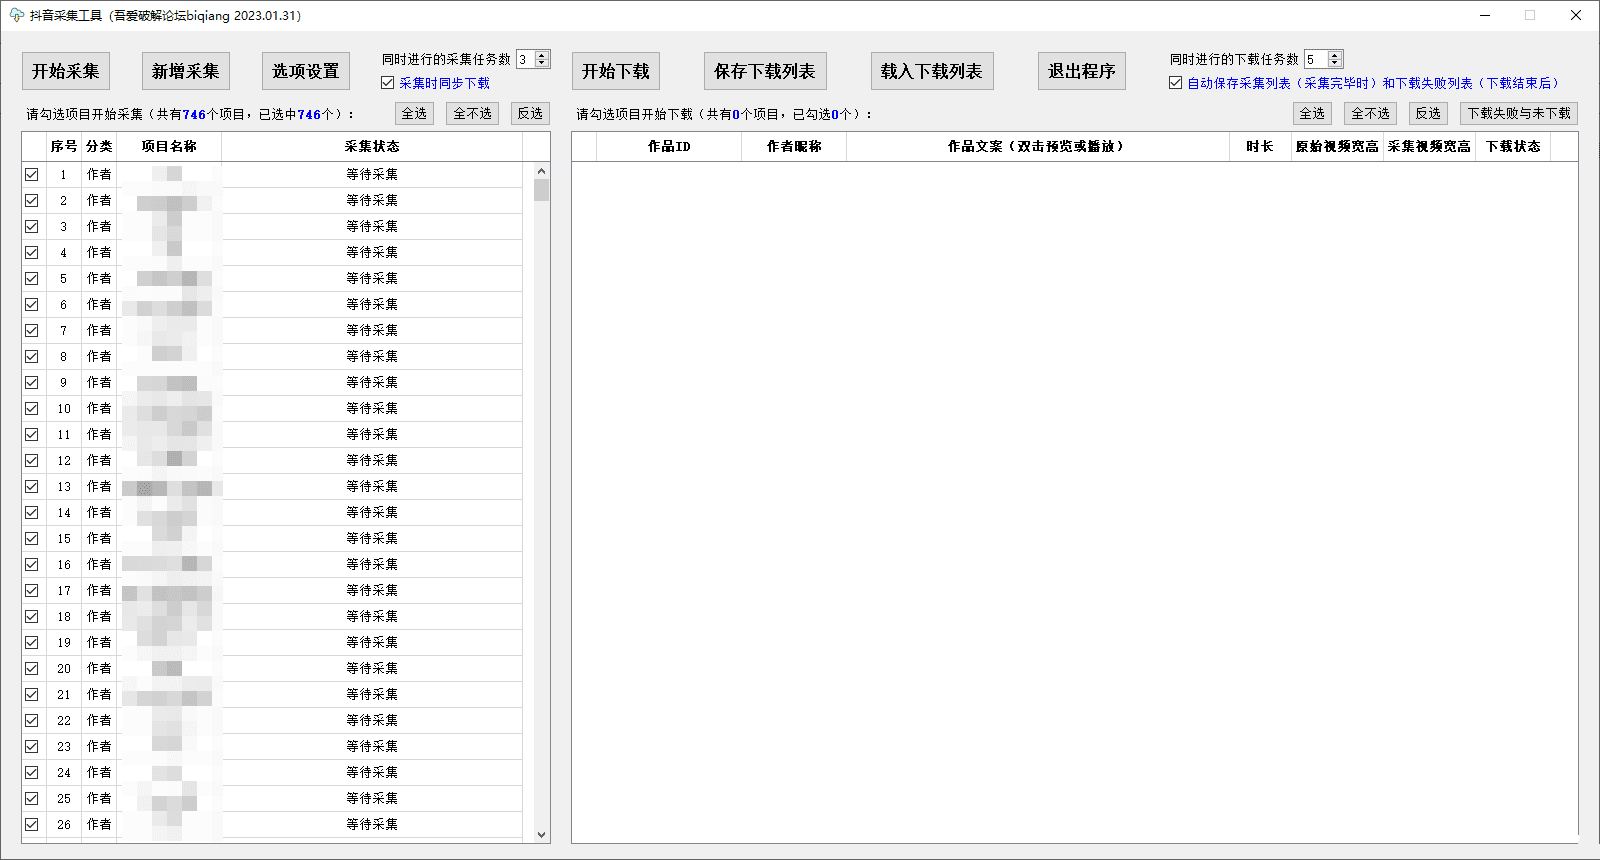Click the list scrollbar down arrow
The image size is (1600, 860).
pyautogui.click(x=542, y=834)
